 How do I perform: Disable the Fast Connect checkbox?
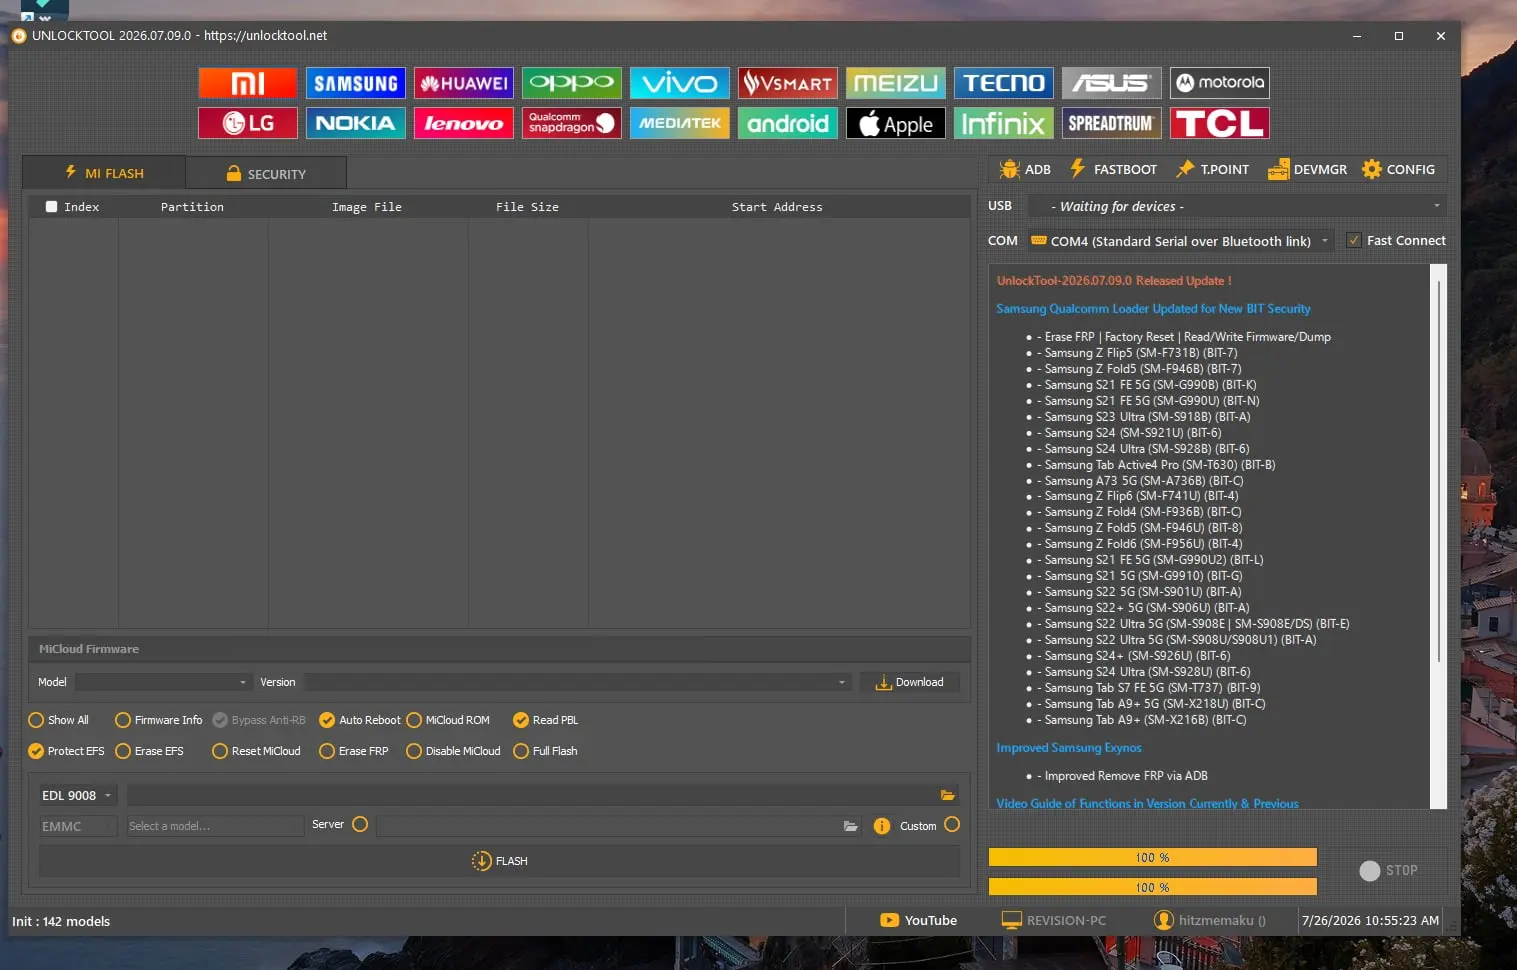pyautogui.click(x=1354, y=241)
